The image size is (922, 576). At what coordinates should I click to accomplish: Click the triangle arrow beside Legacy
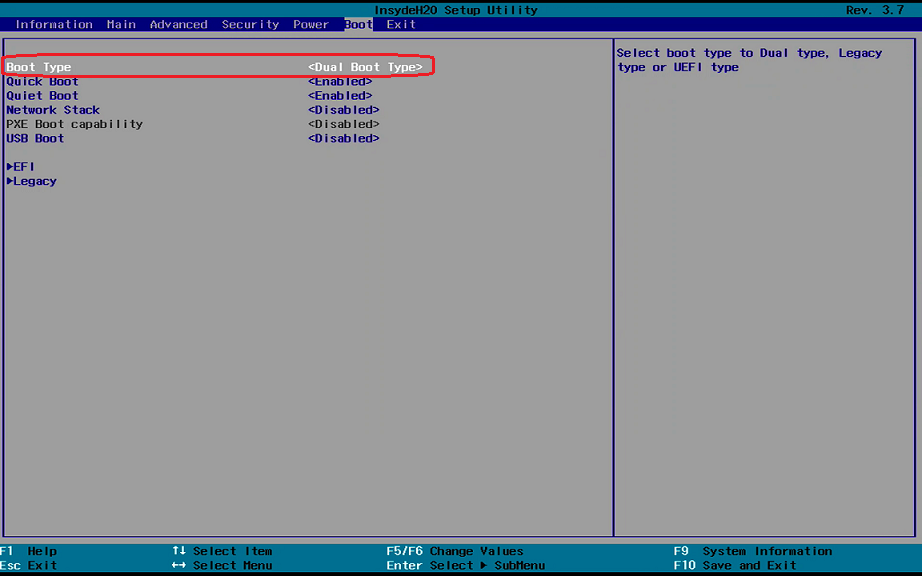point(10,181)
